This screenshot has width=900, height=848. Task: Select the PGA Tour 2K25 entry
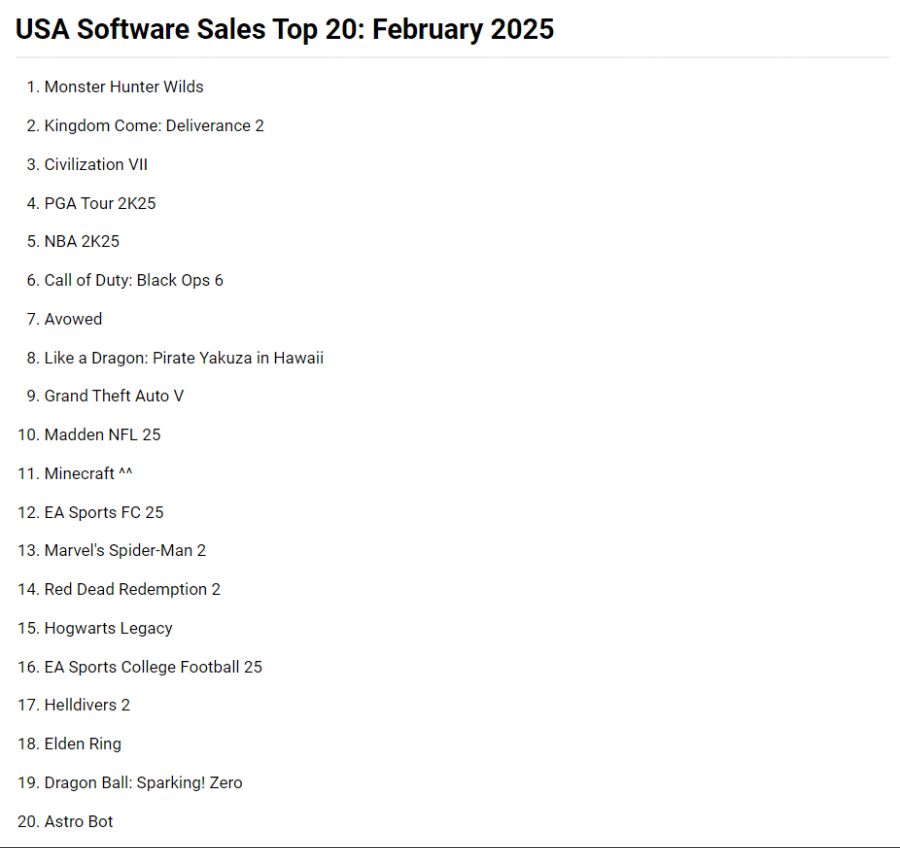tap(100, 203)
